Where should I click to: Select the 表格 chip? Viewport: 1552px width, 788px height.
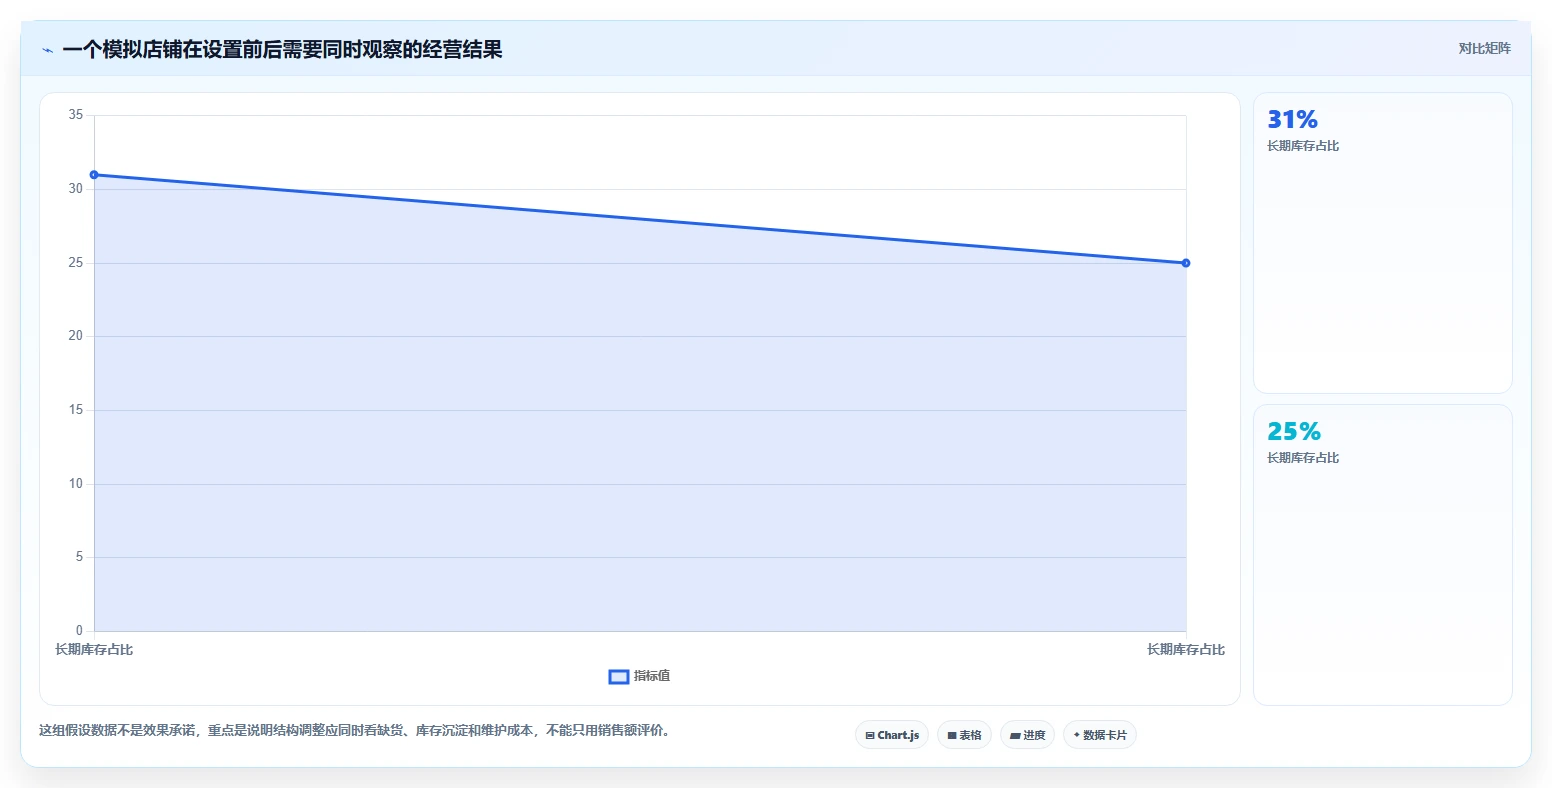click(x=964, y=735)
